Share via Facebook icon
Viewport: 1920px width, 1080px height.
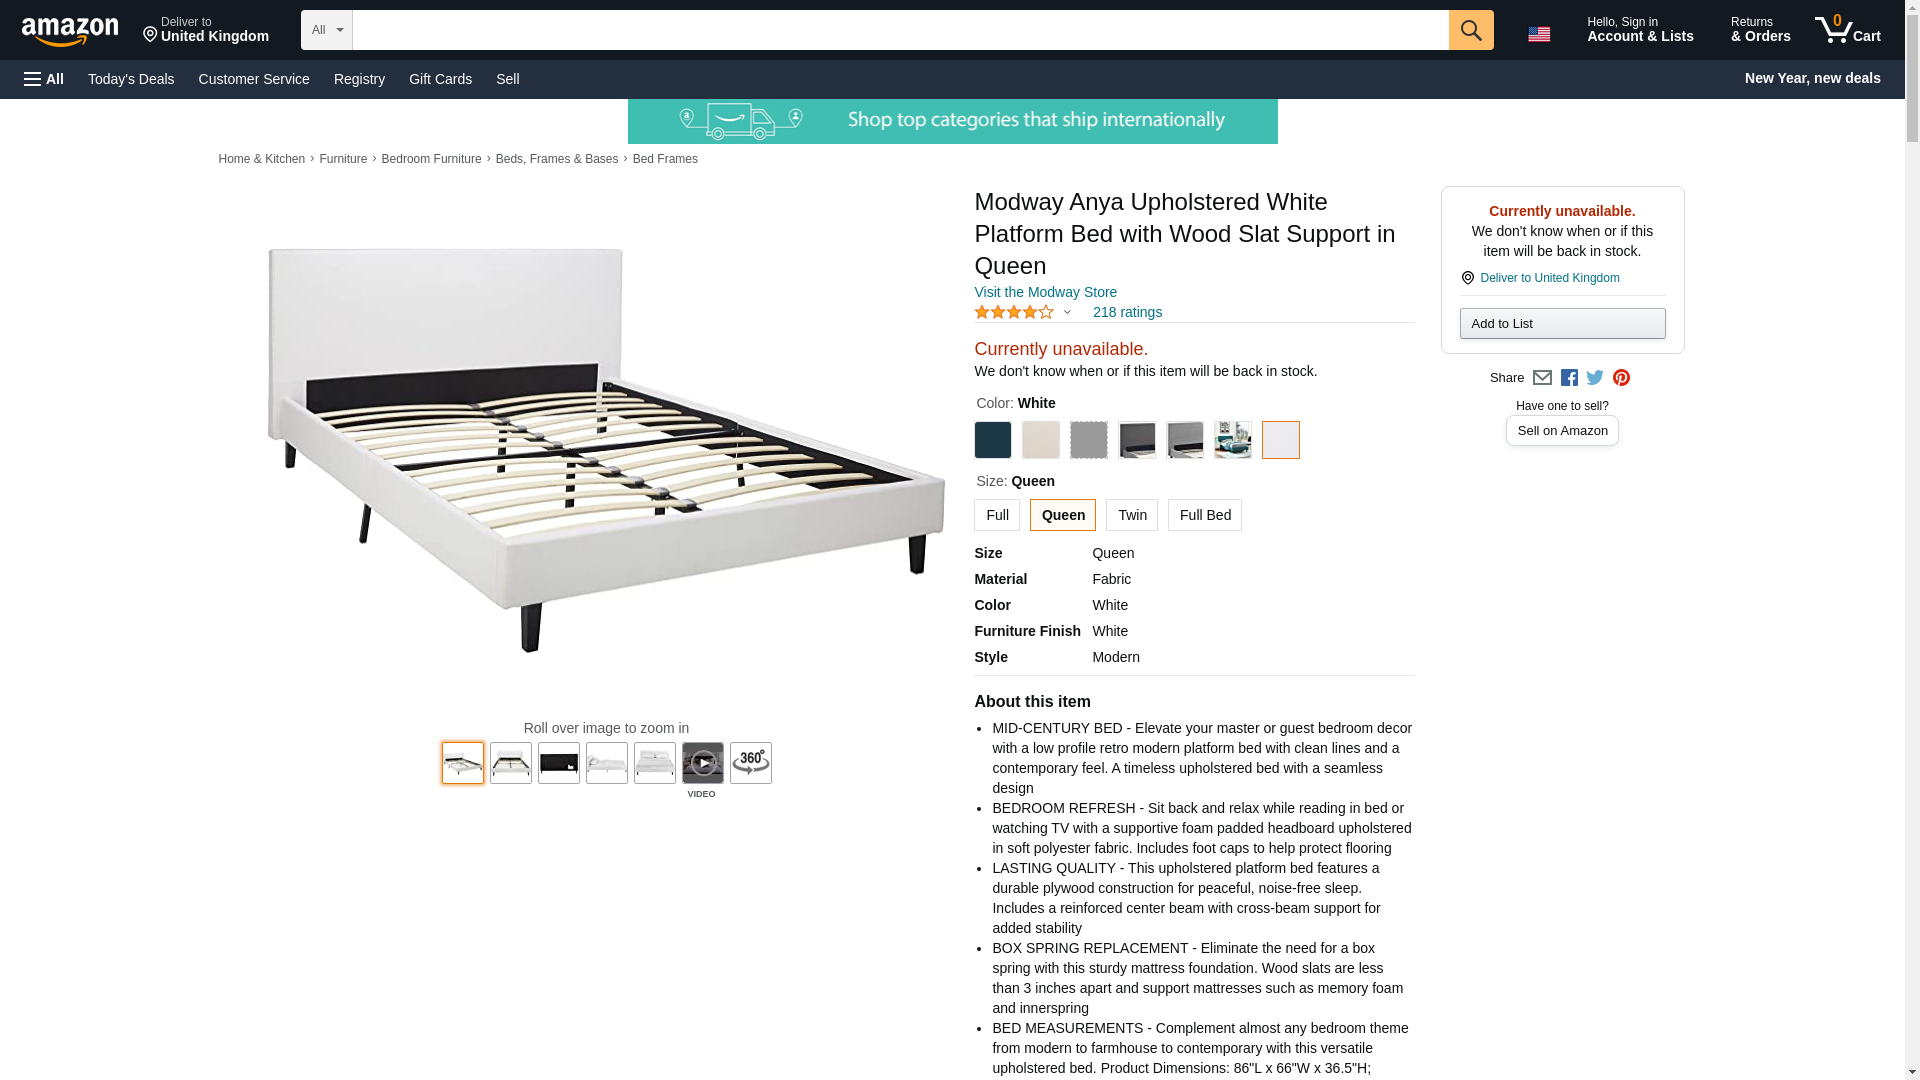tap(1569, 378)
